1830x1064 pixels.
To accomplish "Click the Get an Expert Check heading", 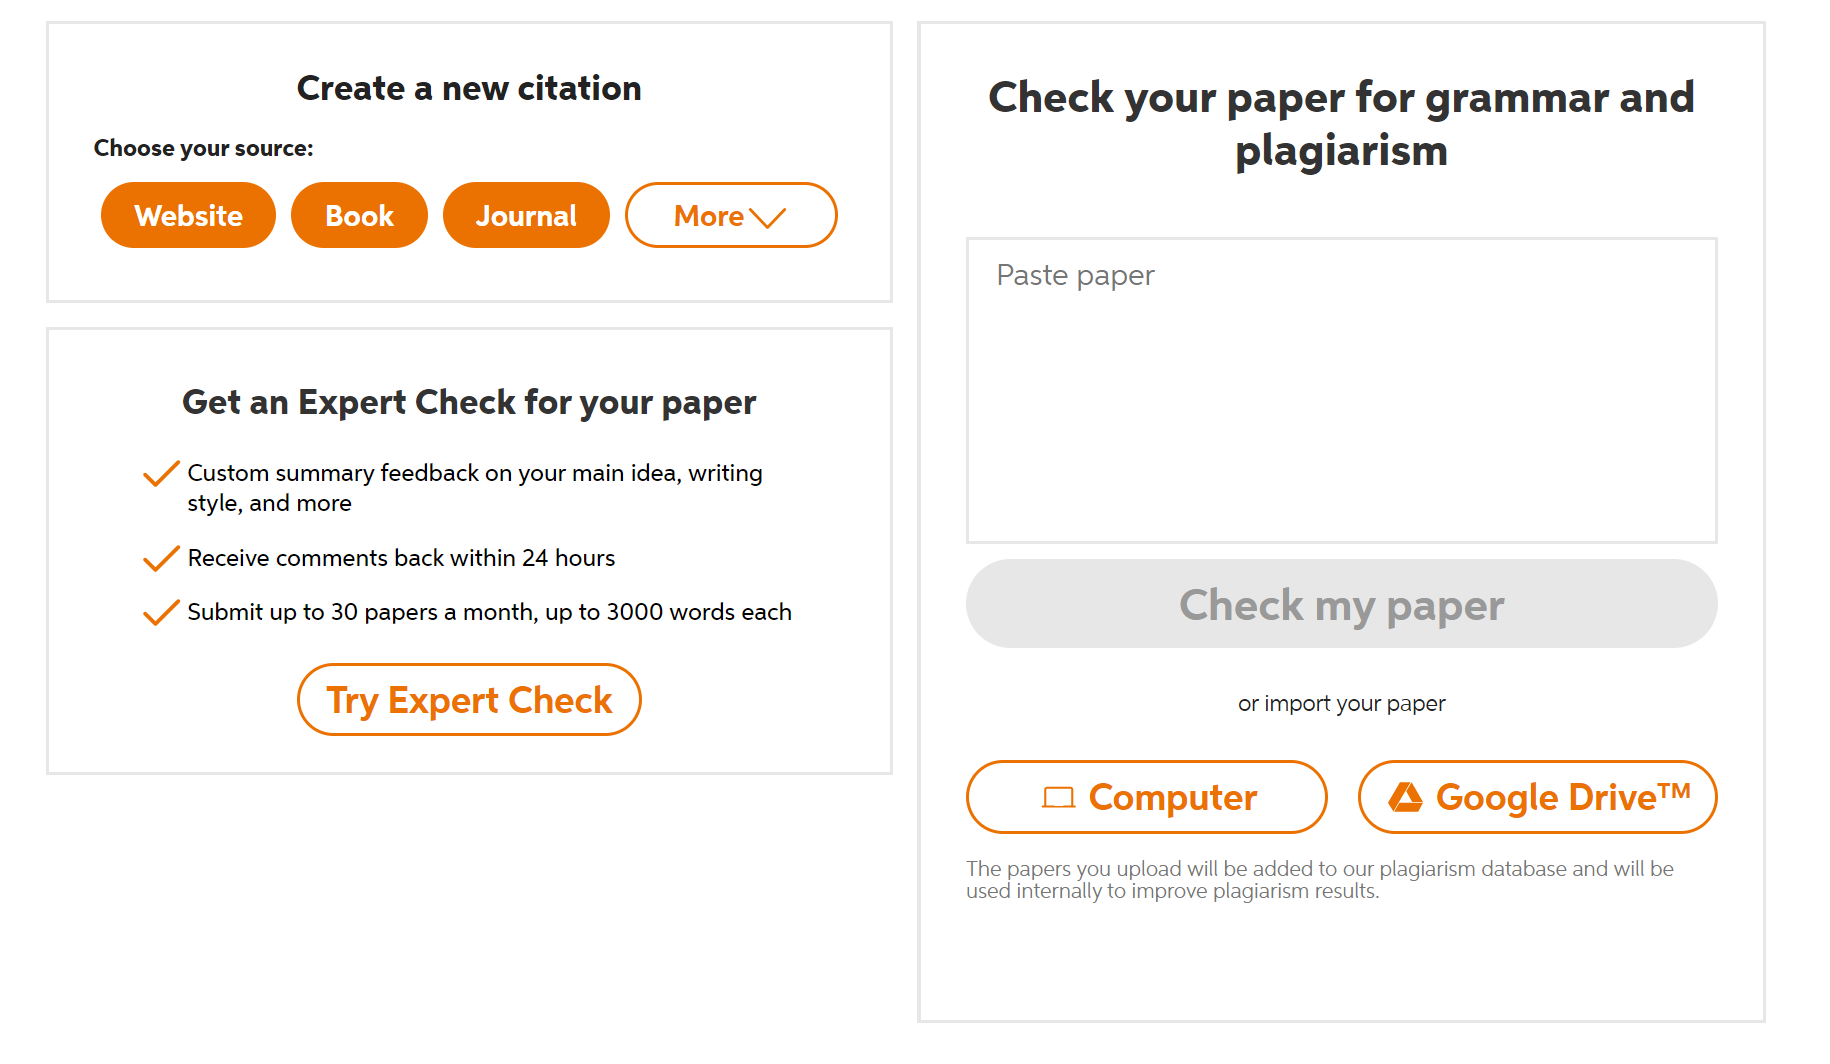I will point(469,402).
